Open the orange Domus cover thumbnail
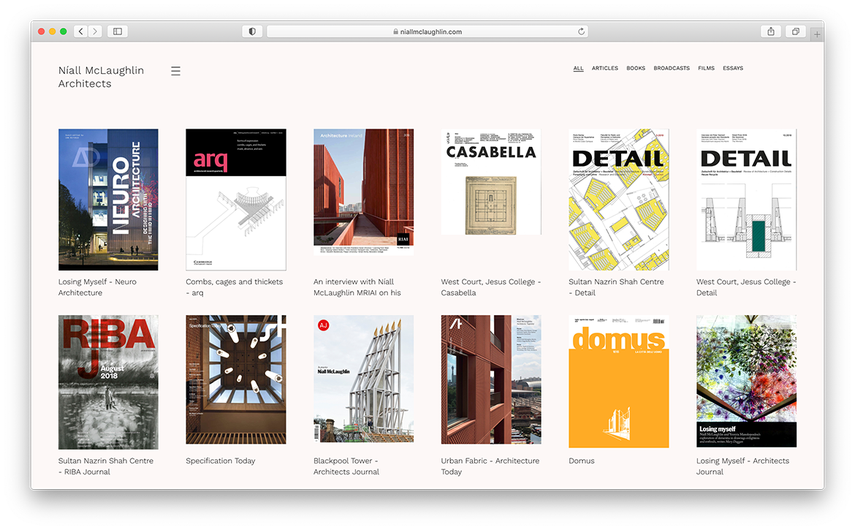The width and height of the screenshot is (855, 530). (x=619, y=381)
